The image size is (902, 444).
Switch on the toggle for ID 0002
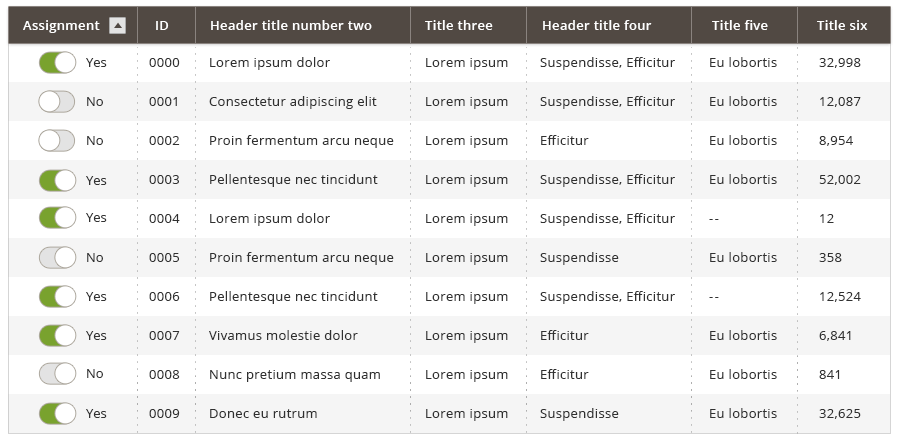click(x=57, y=141)
